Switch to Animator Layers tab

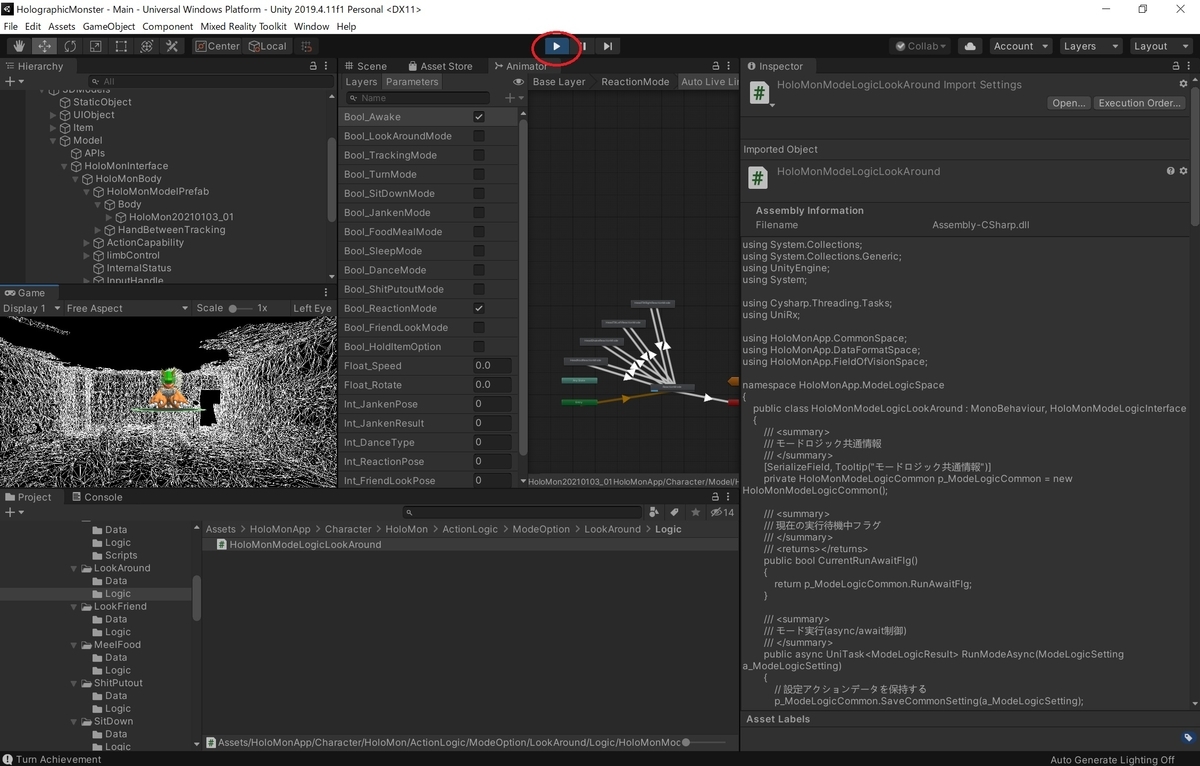pos(361,82)
